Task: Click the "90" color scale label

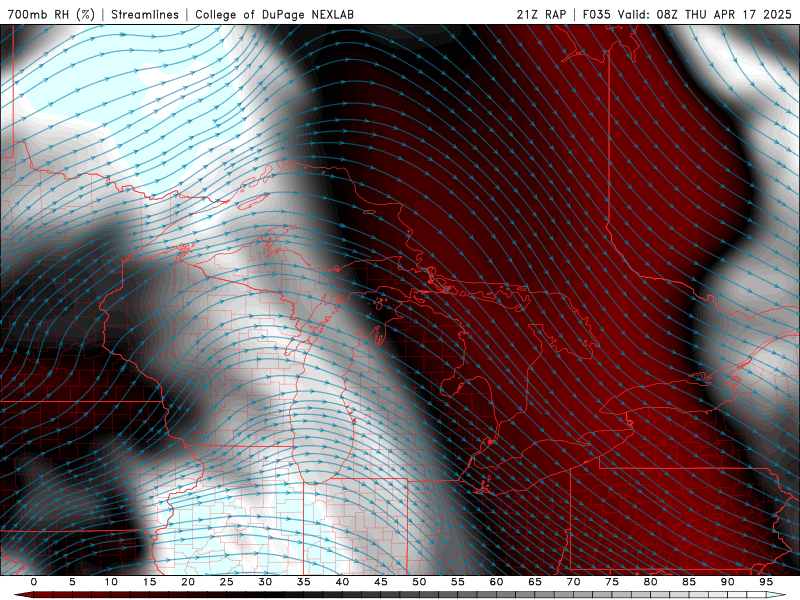Action: [727, 582]
